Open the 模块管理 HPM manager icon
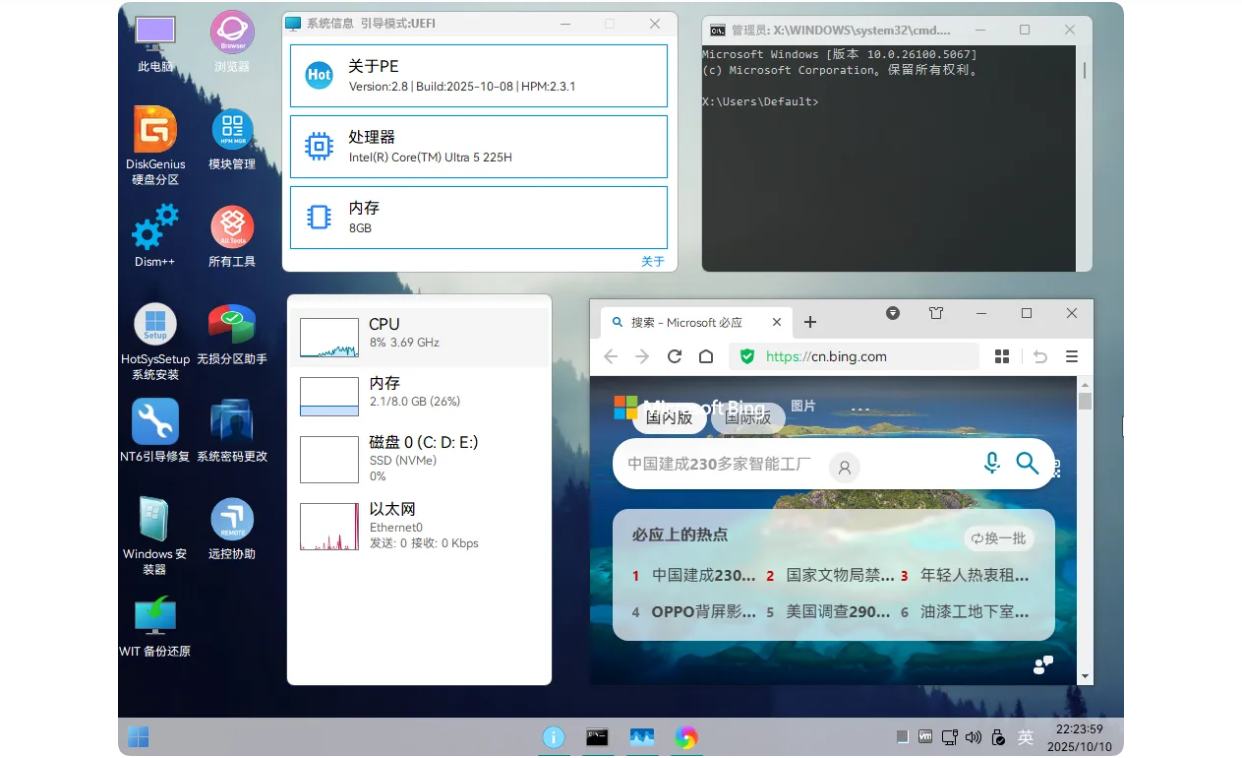The height and width of the screenshot is (758, 1242). pyautogui.click(x=232, y=139)
